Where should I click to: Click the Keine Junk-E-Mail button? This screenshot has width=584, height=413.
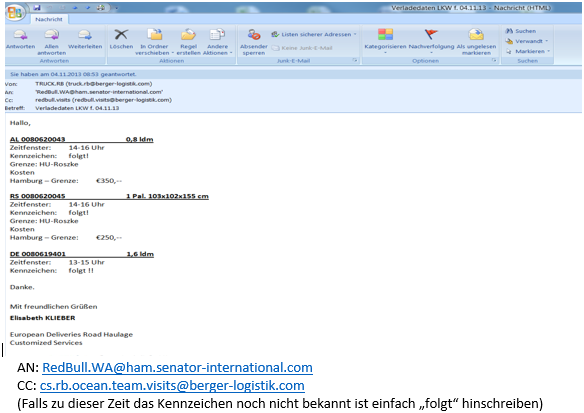tap(302, 48)
